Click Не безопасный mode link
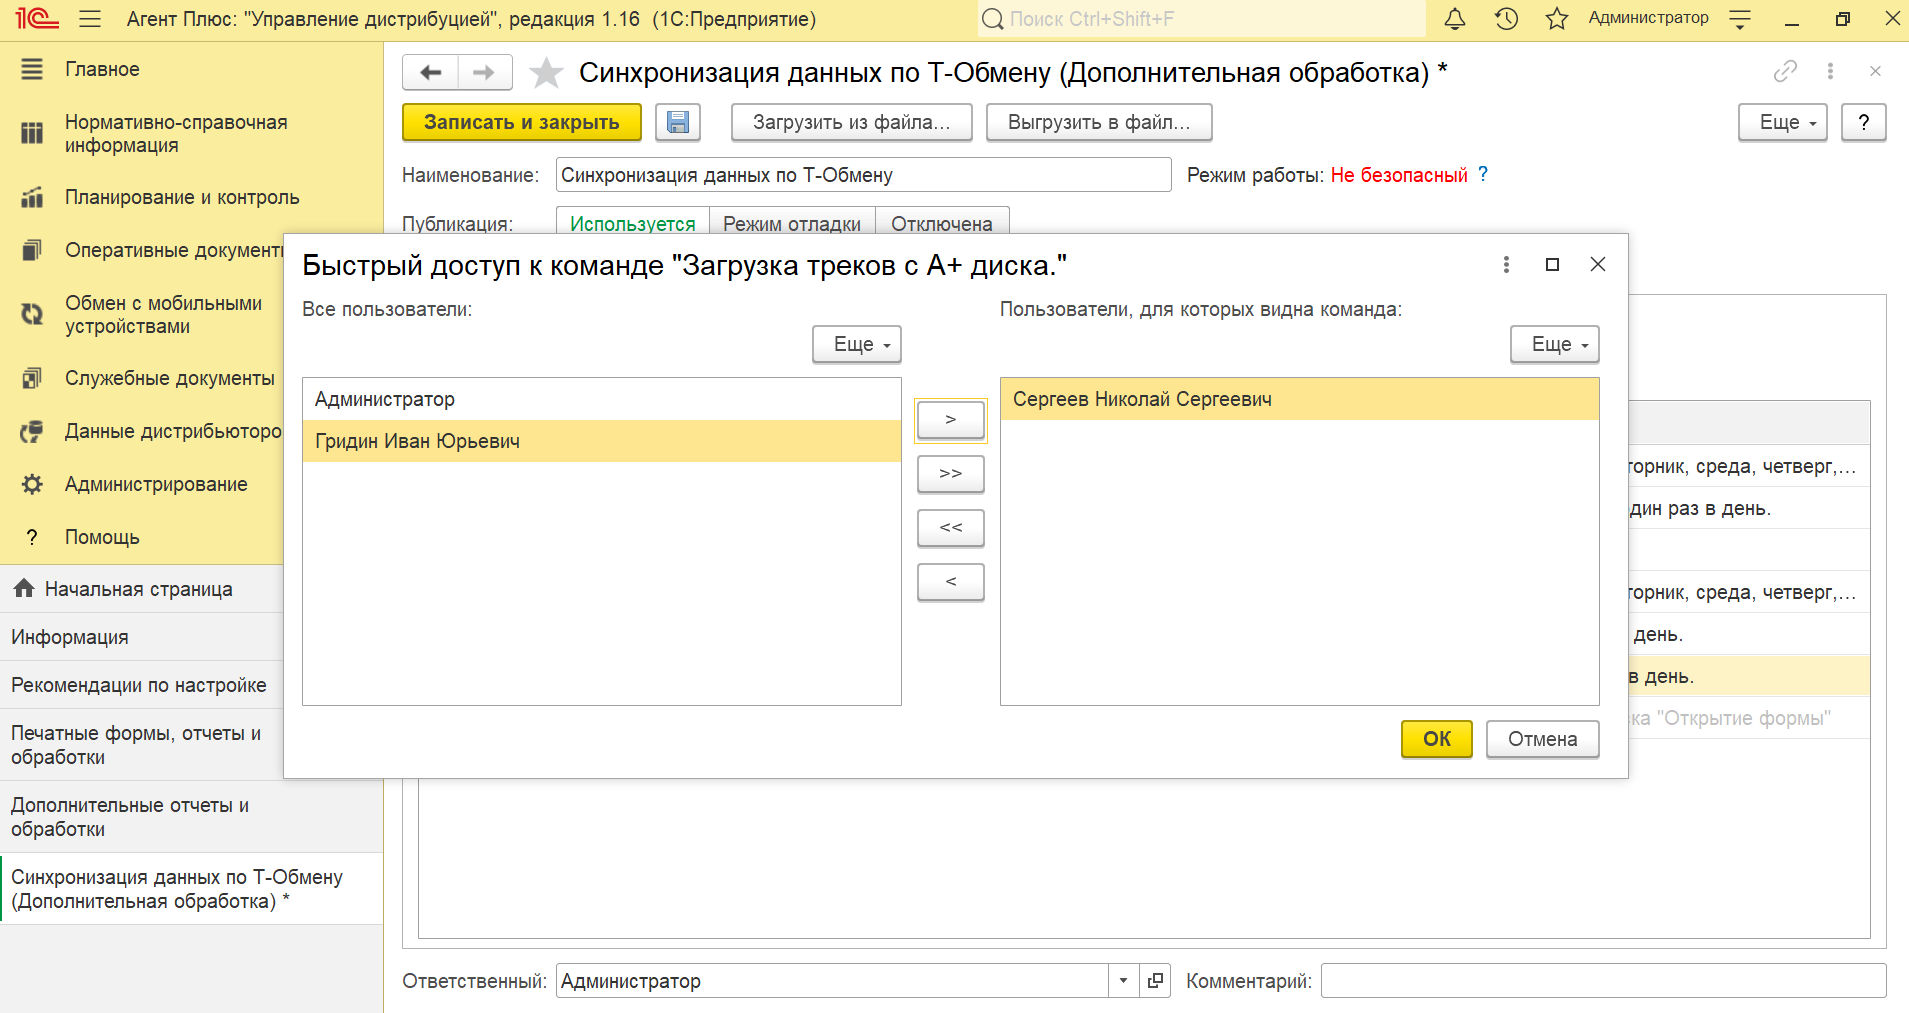The image size is (1909, 1013). tap(1399, 175)
